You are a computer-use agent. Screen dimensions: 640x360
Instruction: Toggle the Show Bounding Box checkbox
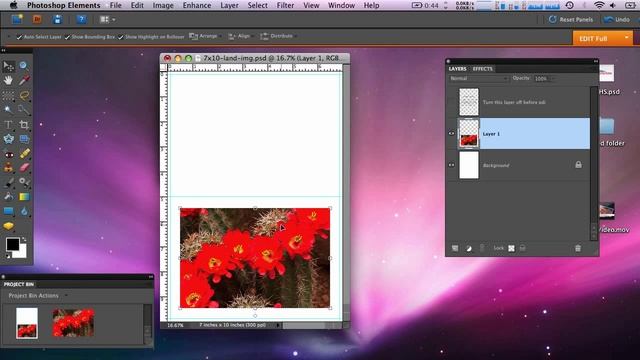[x=67, y=37]
